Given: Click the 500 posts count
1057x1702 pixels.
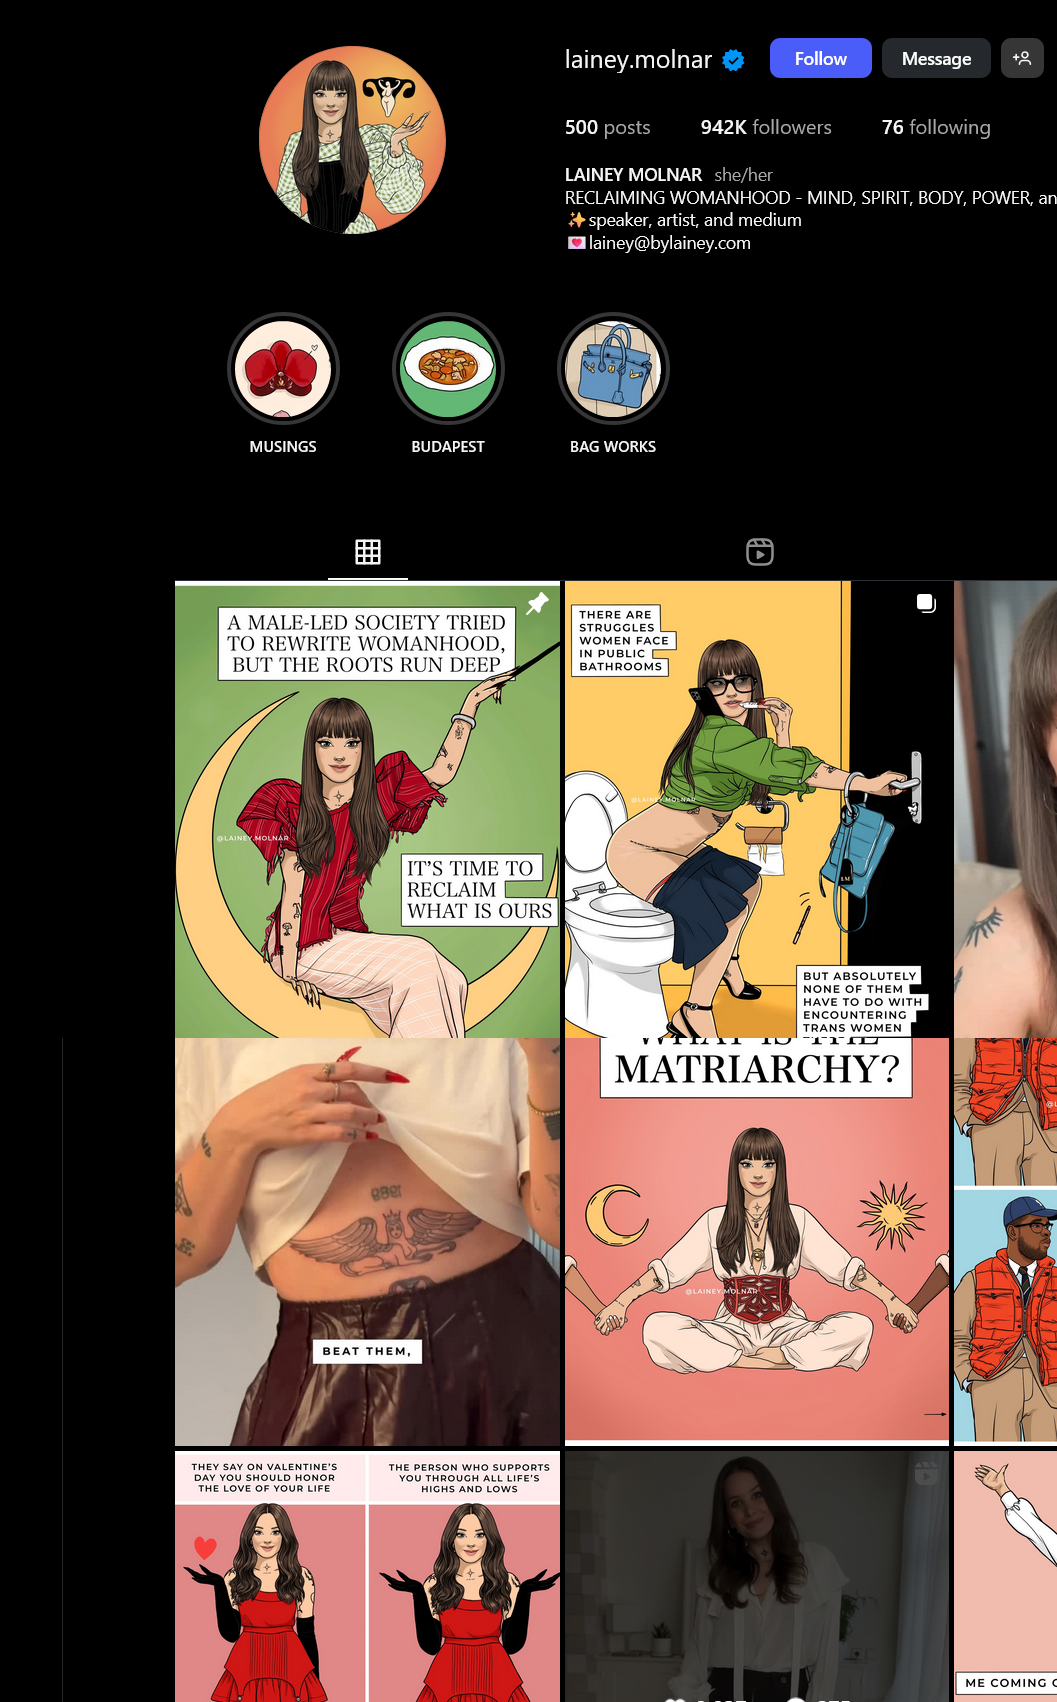Looking at the screenshot, I should [x=607, y=127].
